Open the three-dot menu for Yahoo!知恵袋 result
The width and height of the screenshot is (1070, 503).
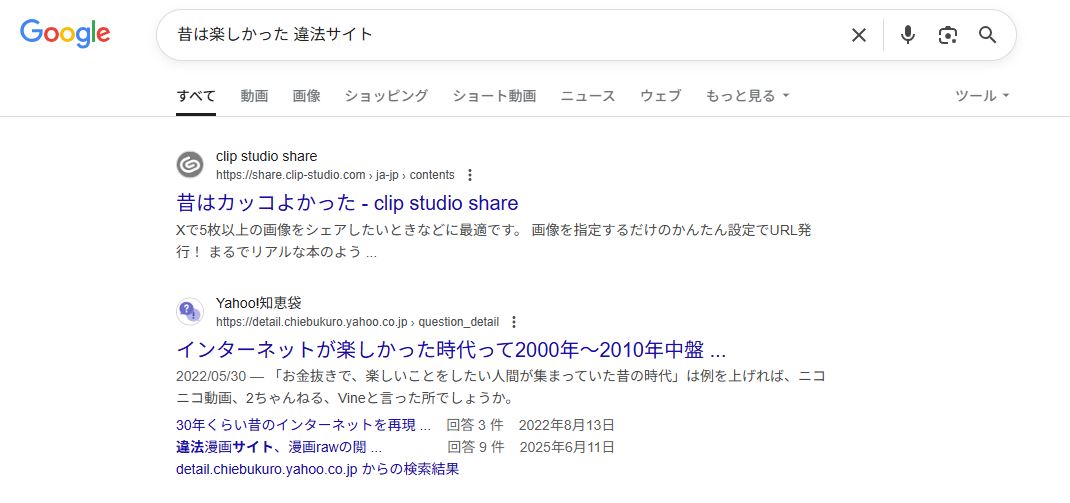click(x=515, y=322)
